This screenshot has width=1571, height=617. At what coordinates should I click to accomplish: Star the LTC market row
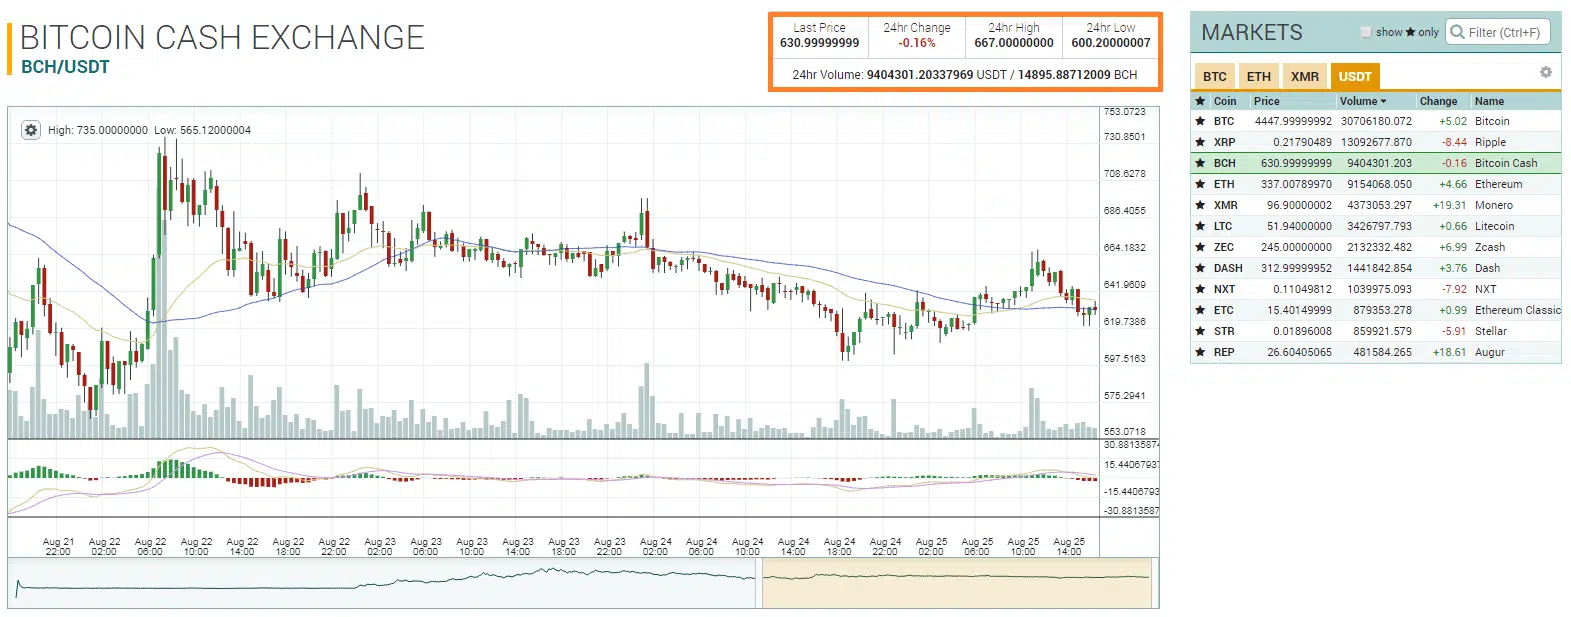tap(1200, 226)
